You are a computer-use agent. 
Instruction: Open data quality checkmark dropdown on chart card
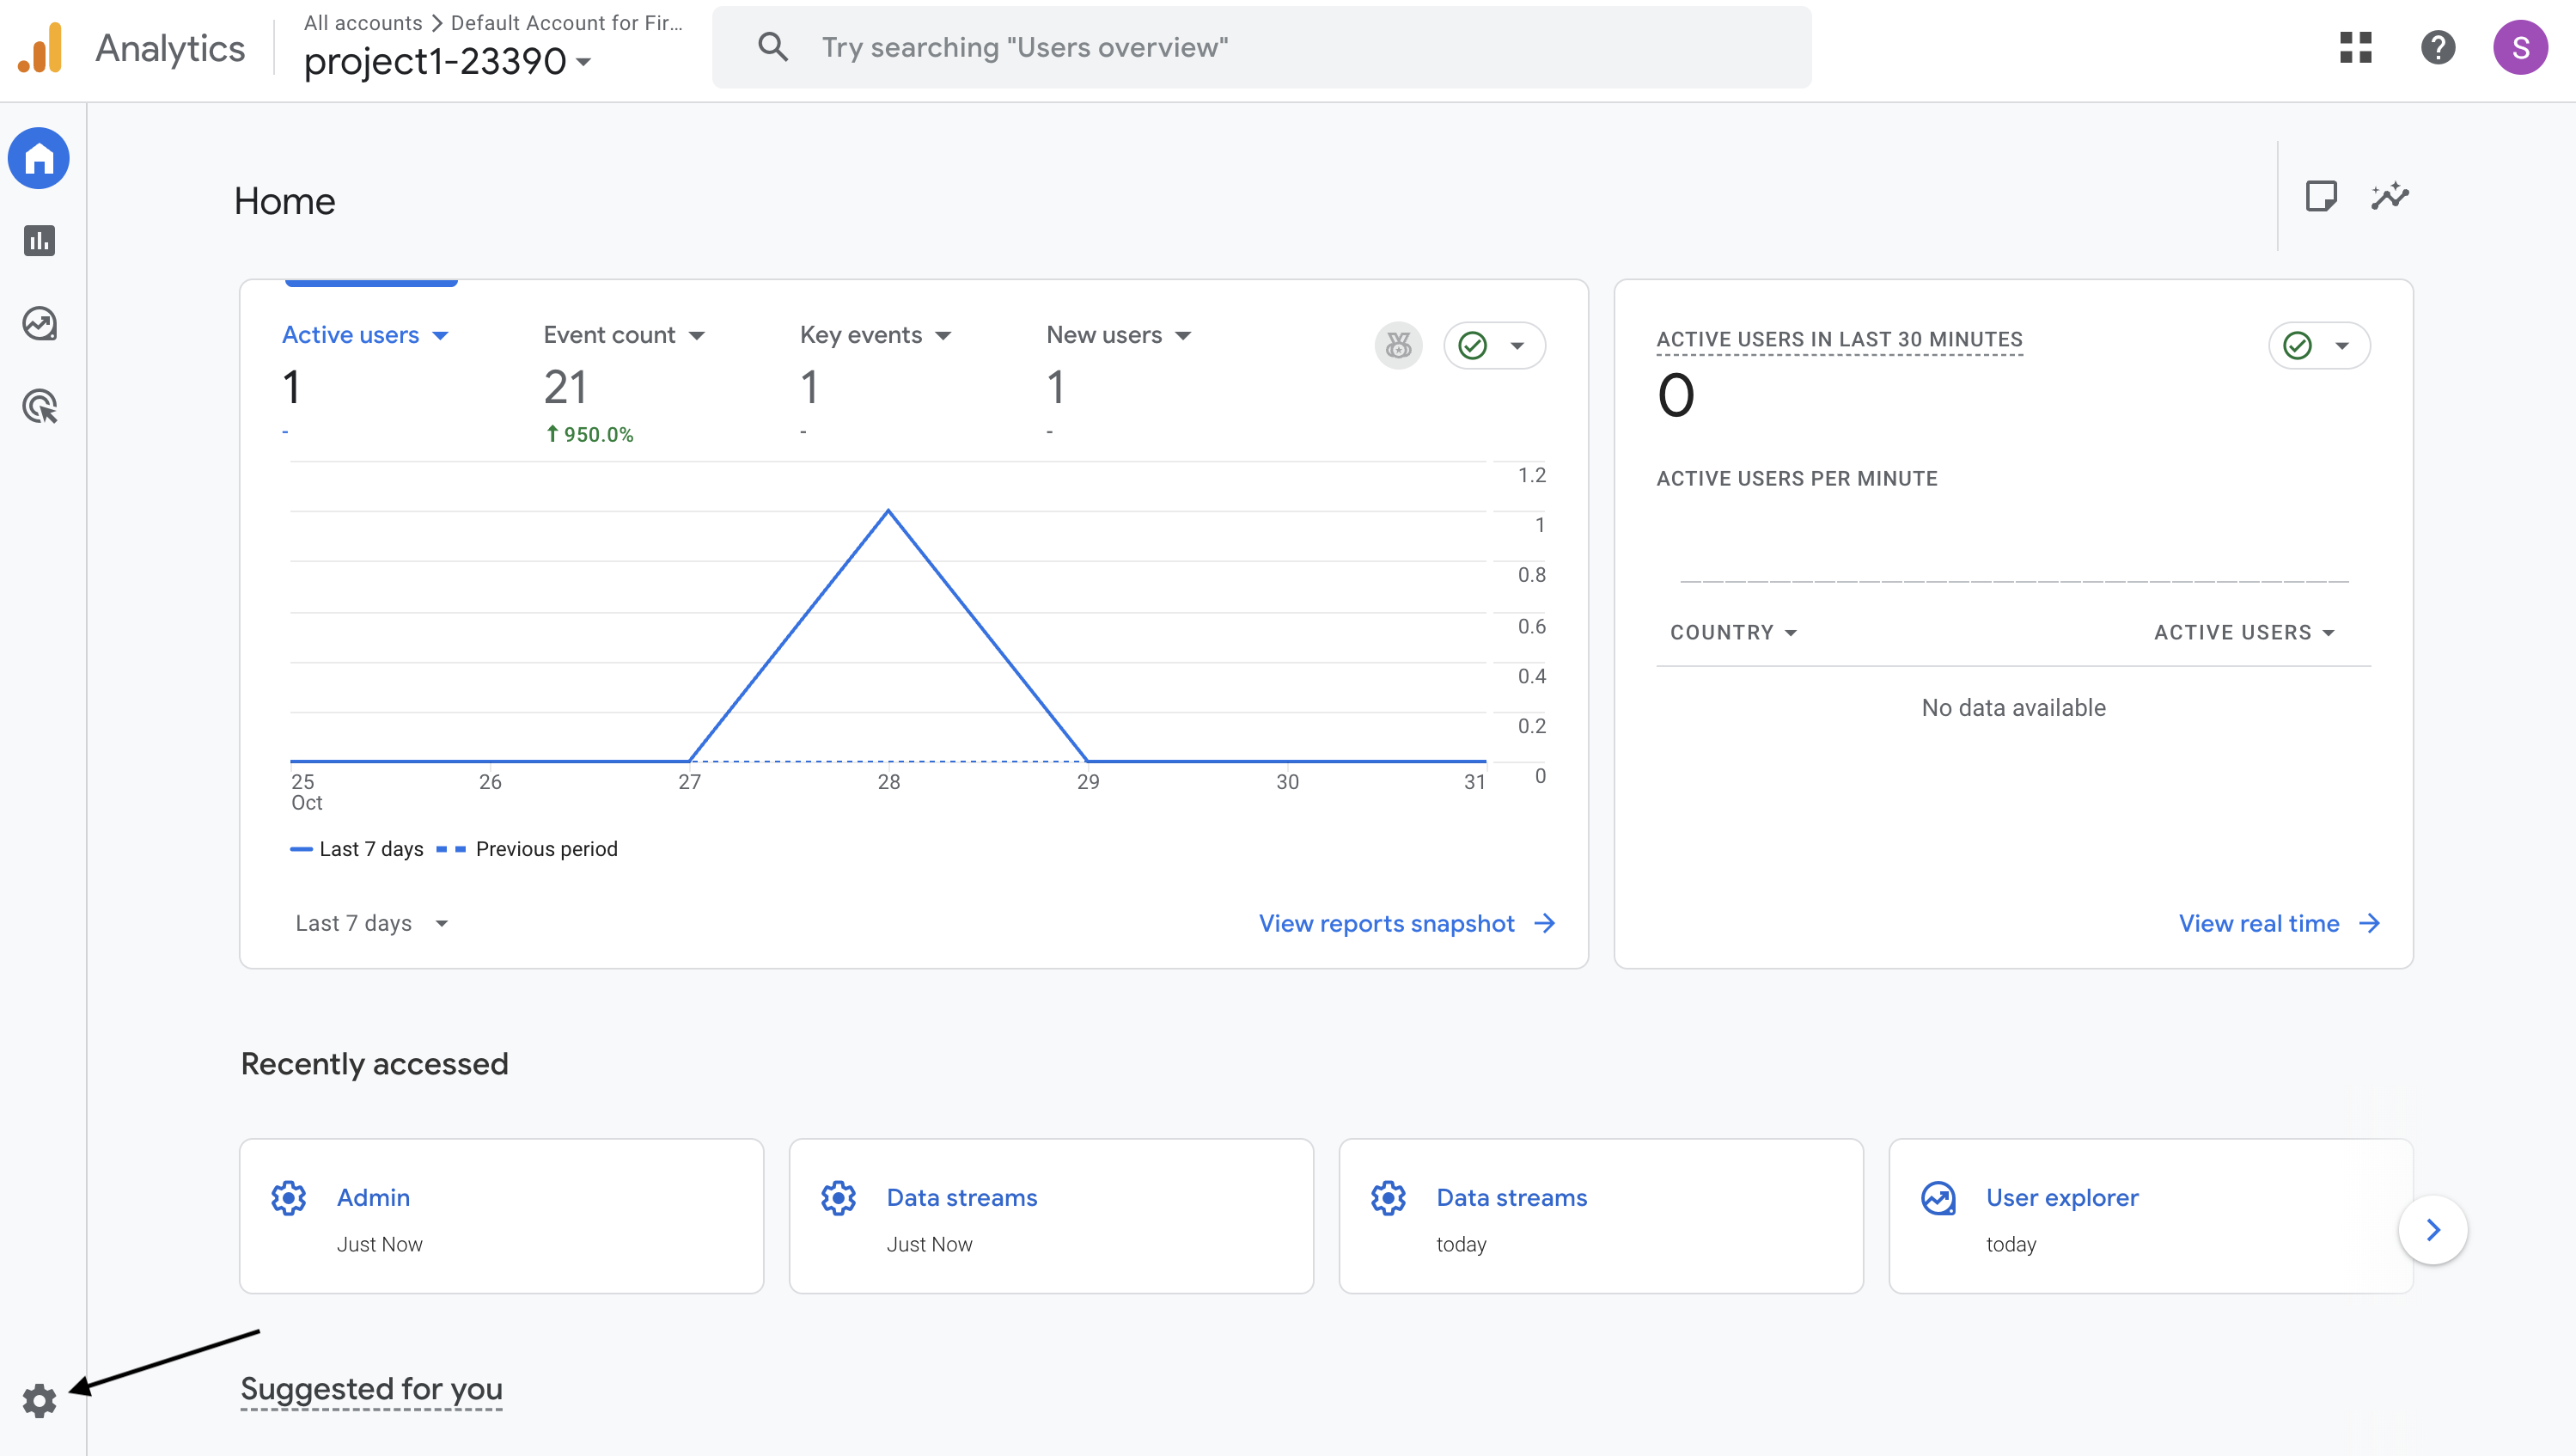click(1494, 346)
